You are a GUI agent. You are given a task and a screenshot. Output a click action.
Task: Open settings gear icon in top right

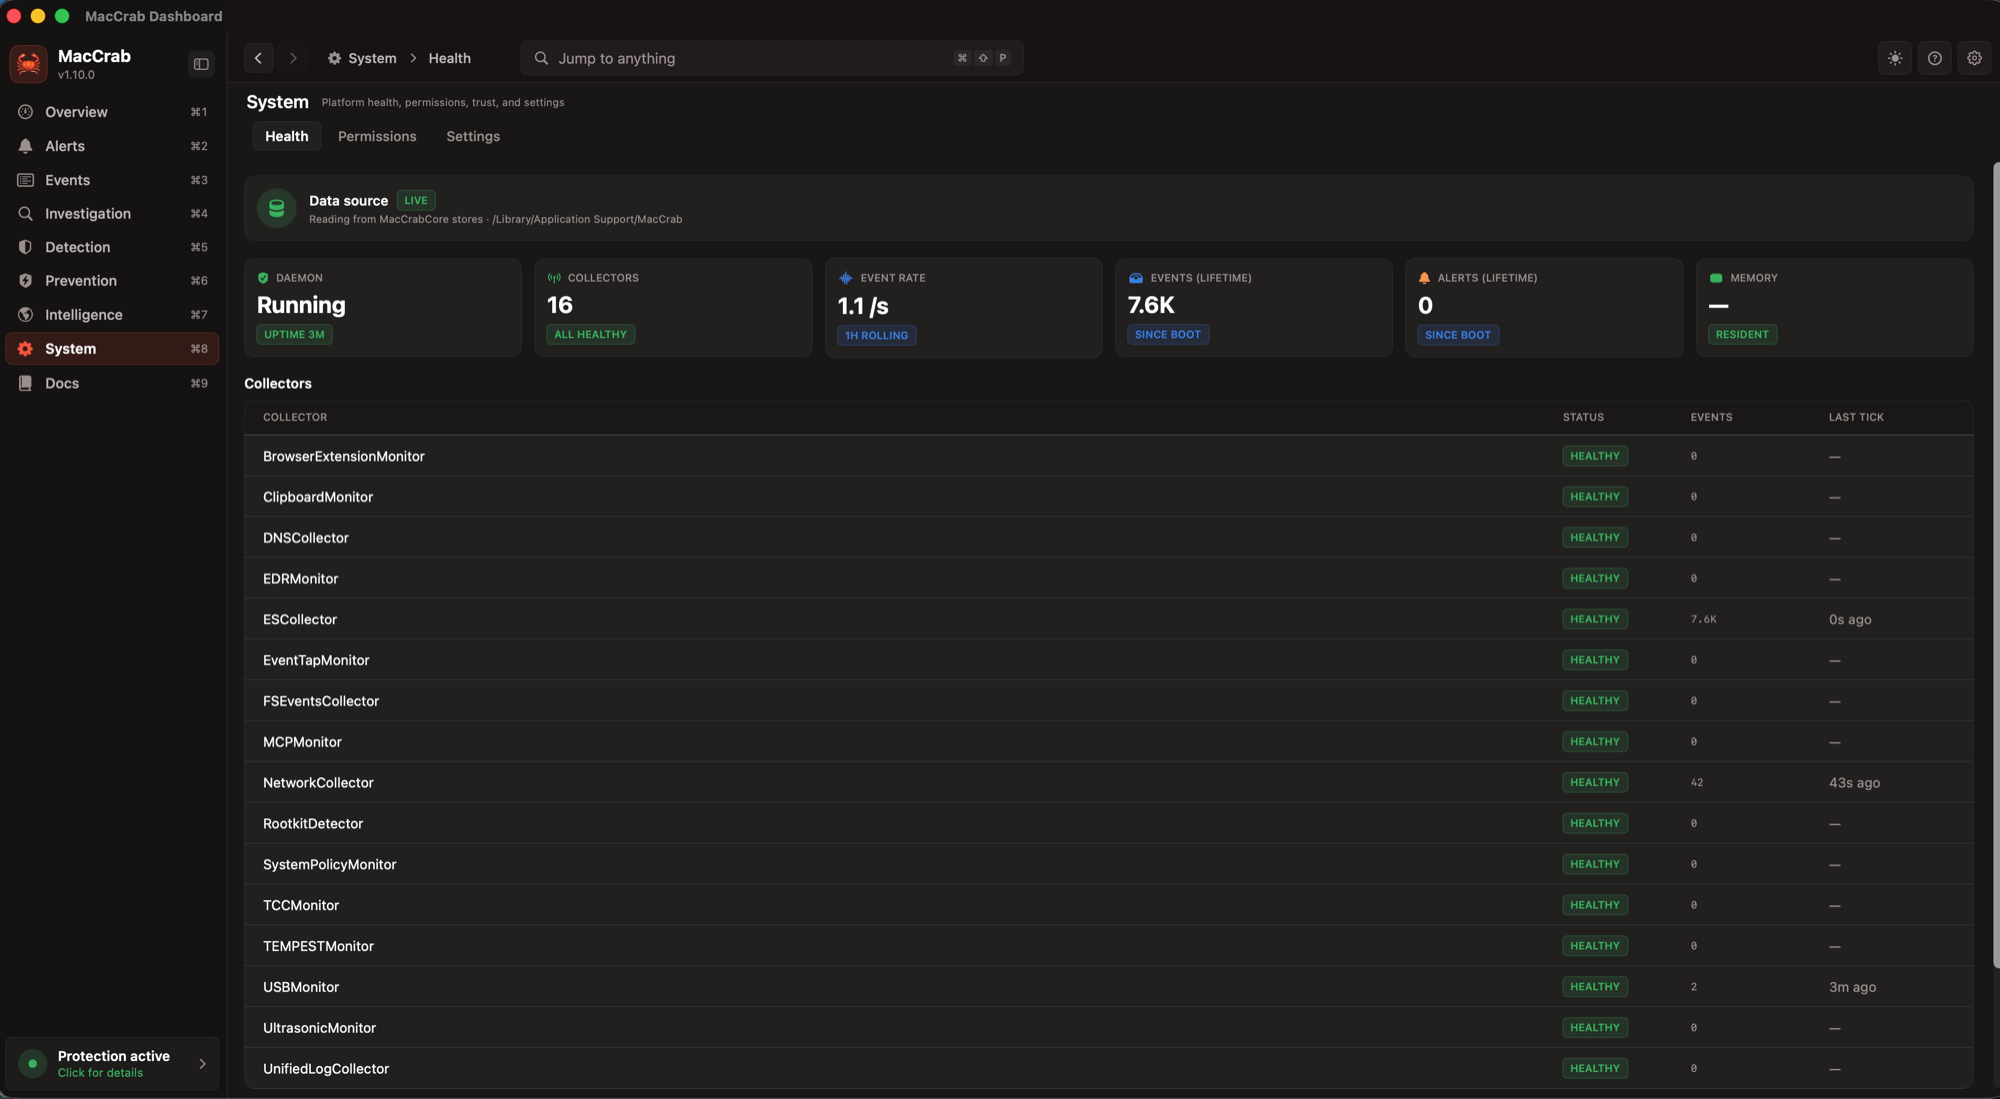[x=1974, y=58]
